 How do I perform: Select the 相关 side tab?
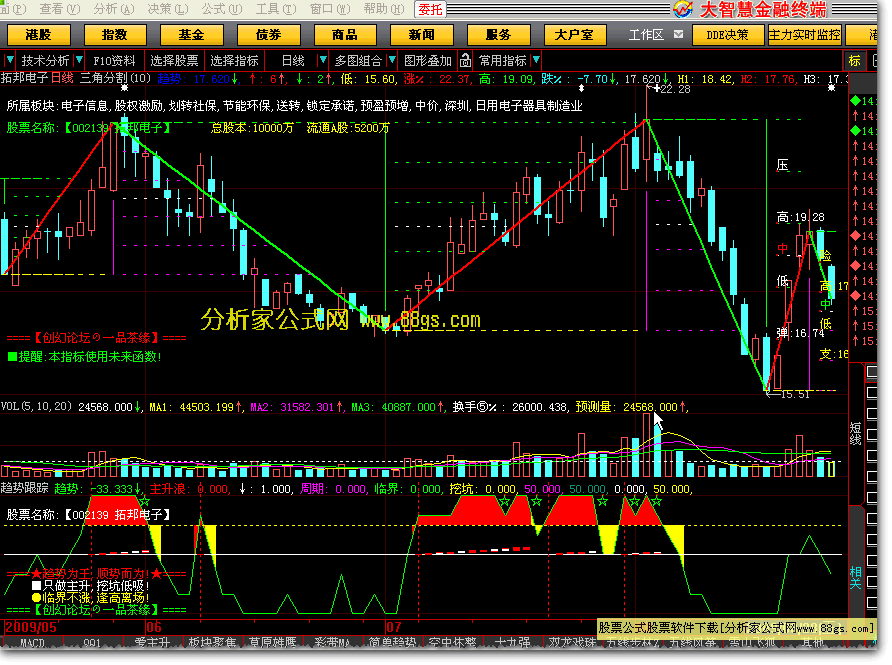(x=856, y=578)
